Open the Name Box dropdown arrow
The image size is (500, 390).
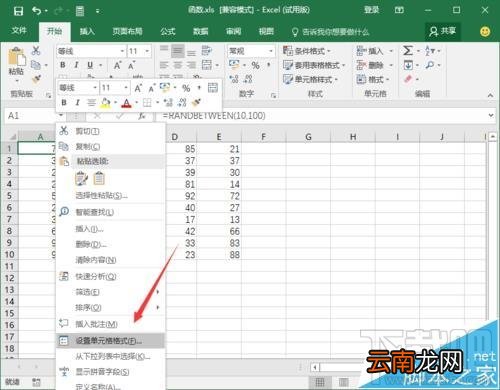pos(61,116)
